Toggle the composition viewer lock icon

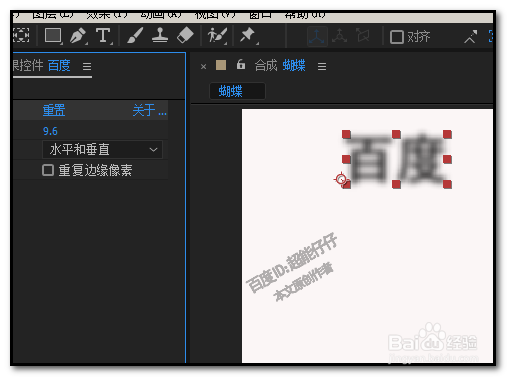(x=241, y=64)
